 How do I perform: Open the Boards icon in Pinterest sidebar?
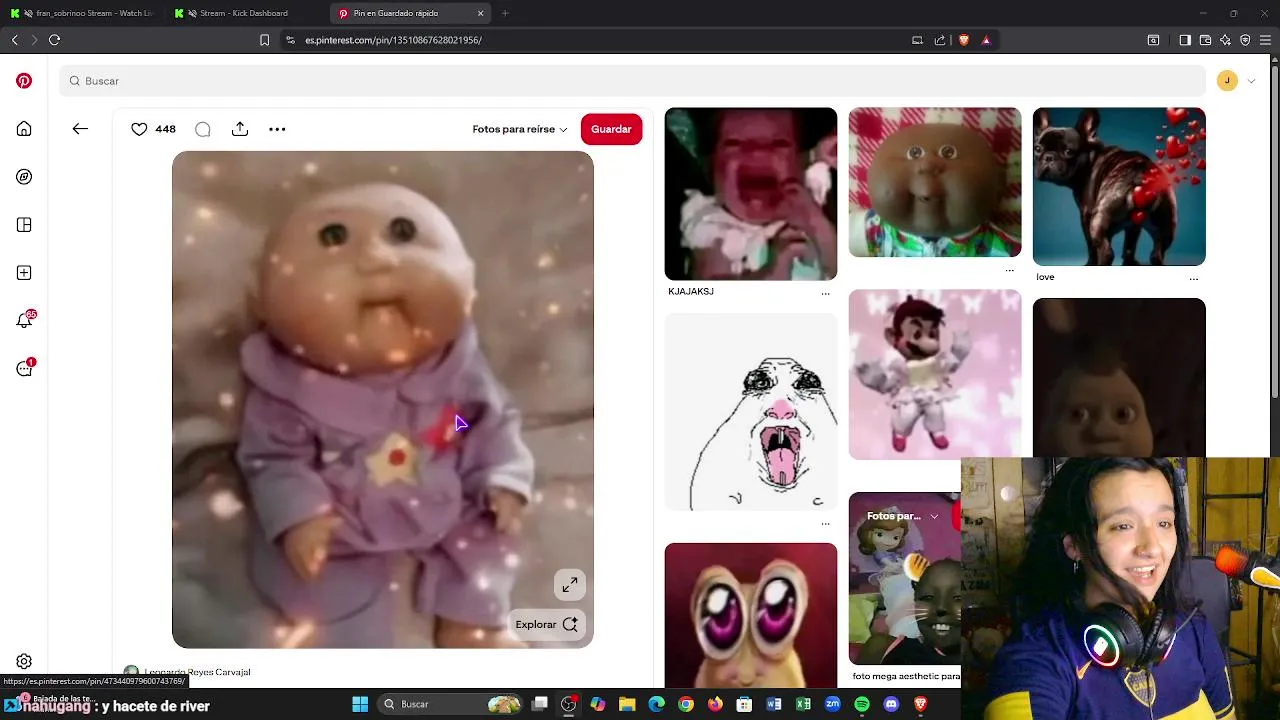24,225
